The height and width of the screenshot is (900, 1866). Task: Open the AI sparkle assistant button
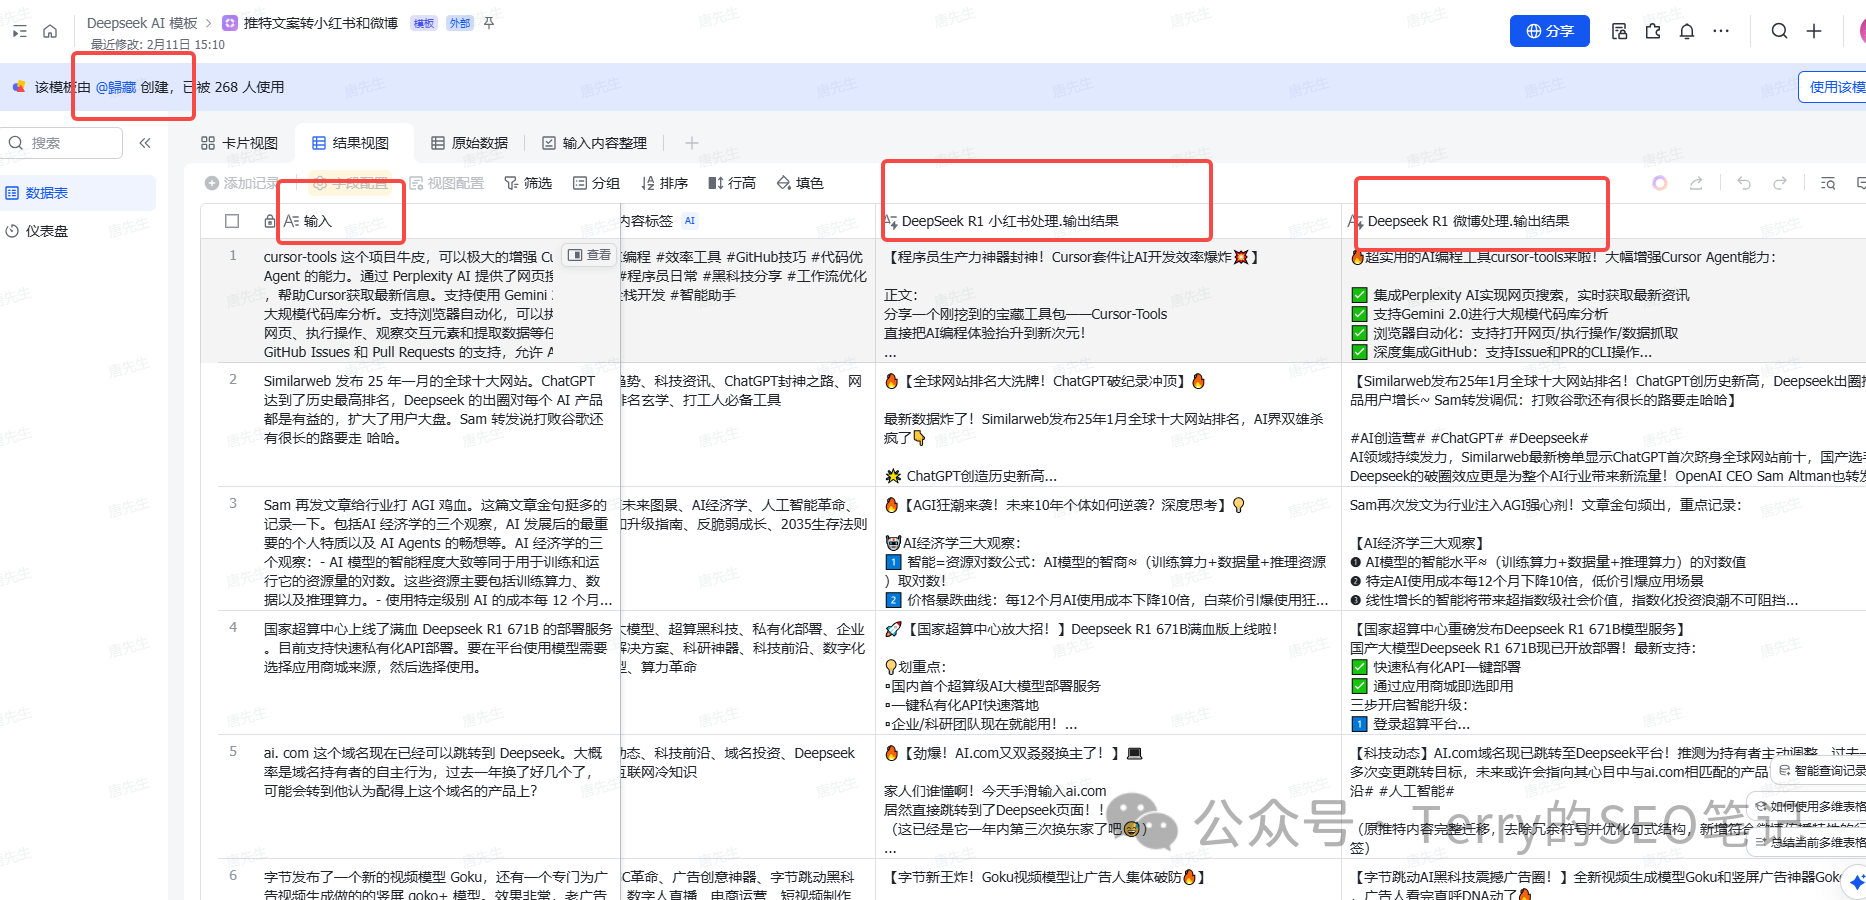coord(1660,183)
